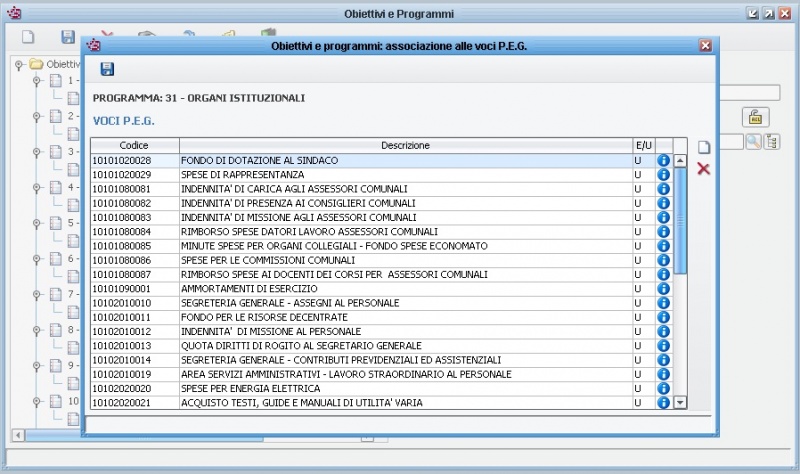This screenshot has height=474, width=800.
Task: Open info for AMMORTAMENTI DI ESERCIZIO
Action: pyautogui.click(x=663, y=289)
